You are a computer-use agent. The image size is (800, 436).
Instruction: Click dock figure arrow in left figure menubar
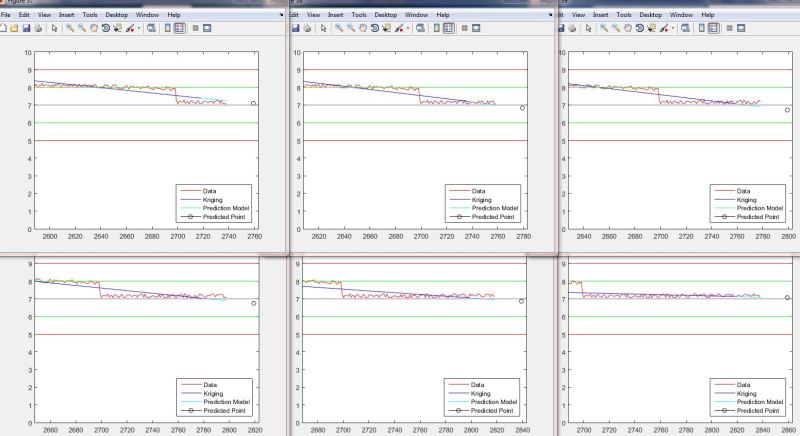click(x=282, y=15)
